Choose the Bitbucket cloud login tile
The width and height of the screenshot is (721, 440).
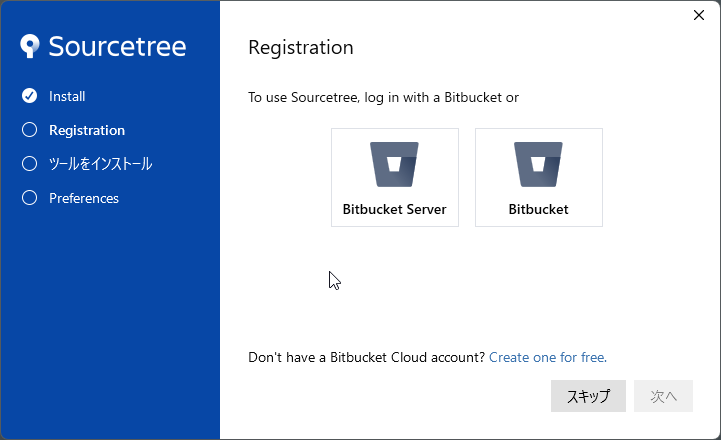538,177
